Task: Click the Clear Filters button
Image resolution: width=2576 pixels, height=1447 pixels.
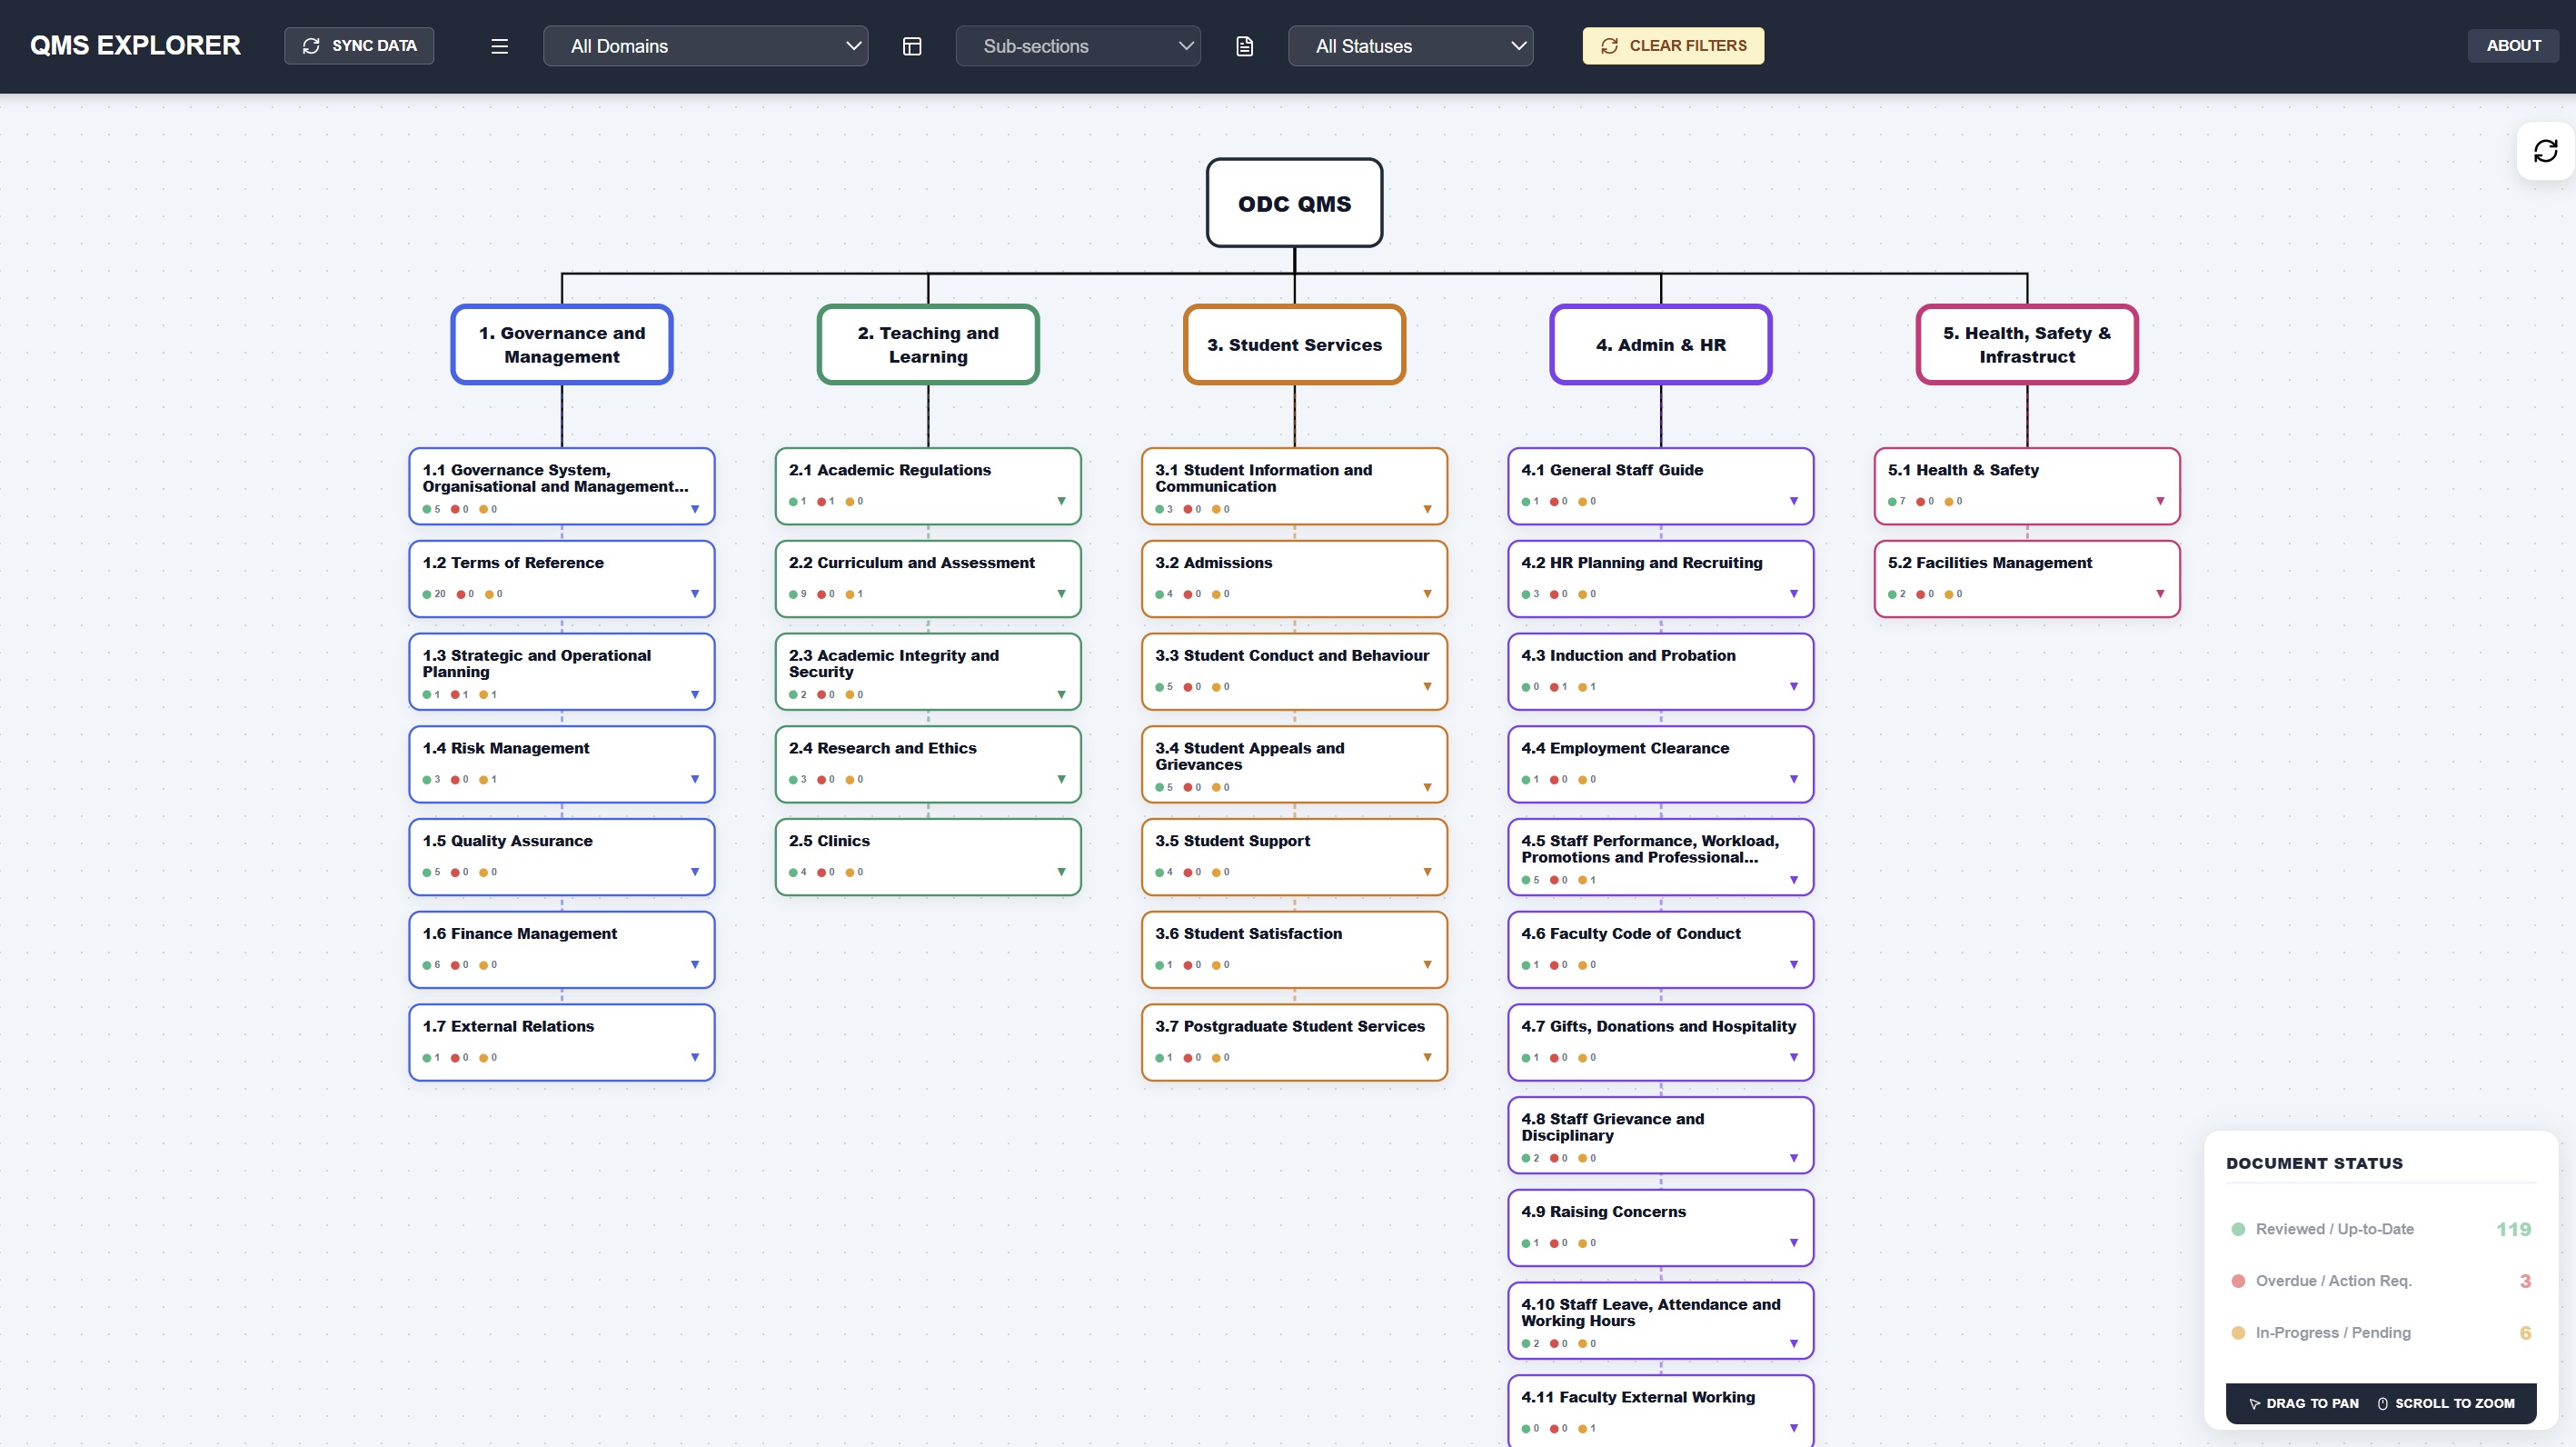Action: tap(1673, 46)
